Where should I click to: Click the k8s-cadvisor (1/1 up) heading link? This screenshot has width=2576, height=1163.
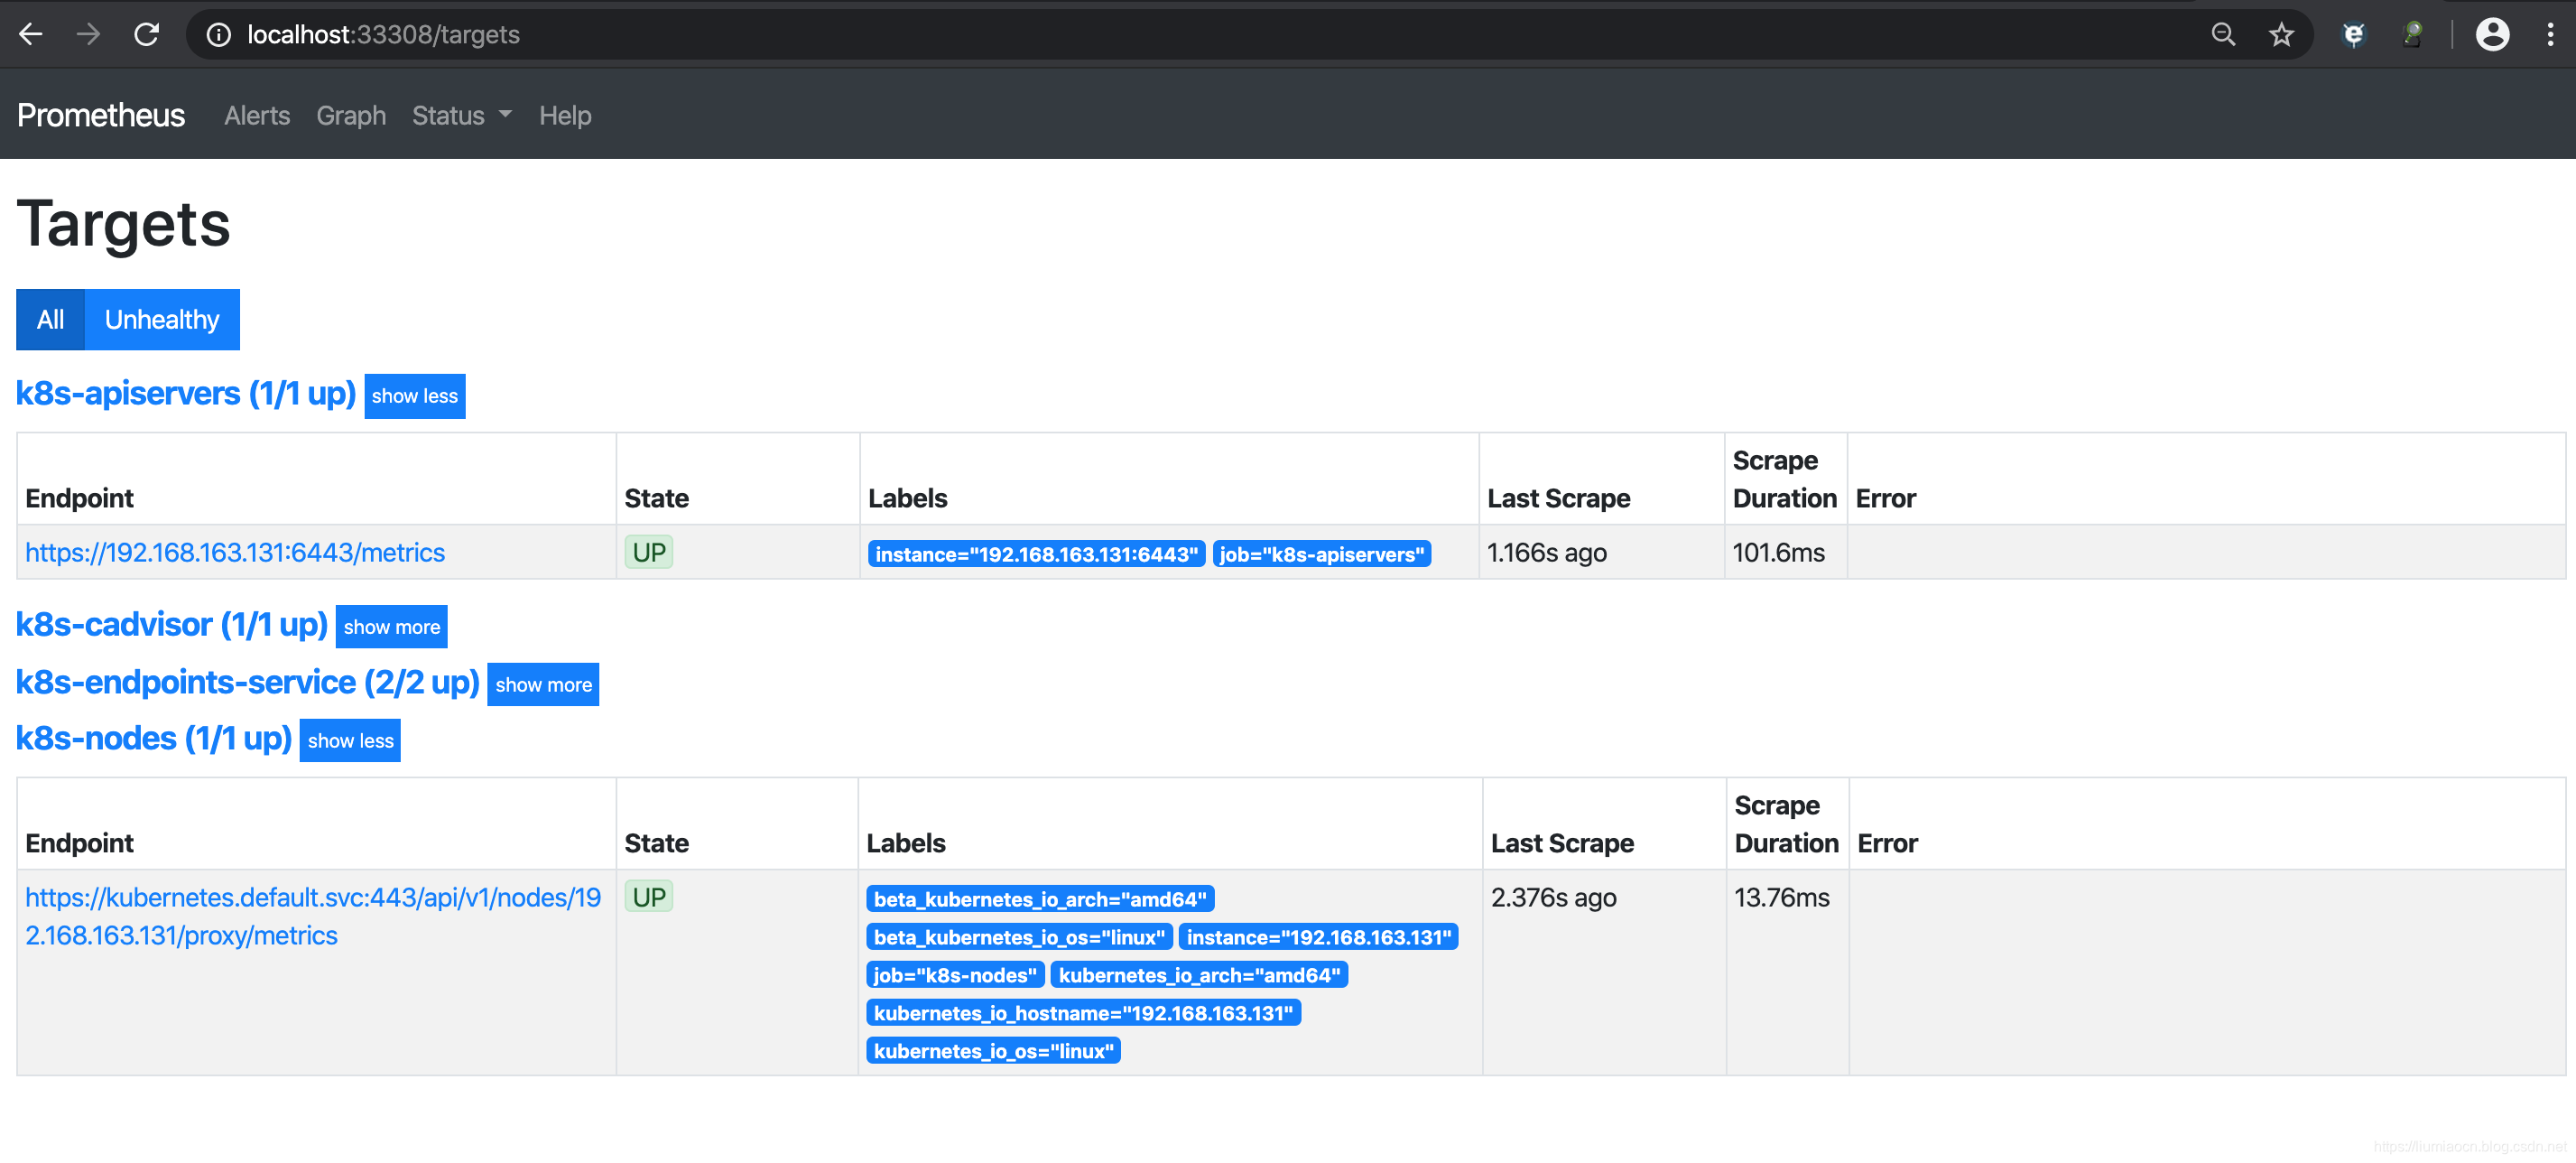pyautogui.click(x=172, y=624)
